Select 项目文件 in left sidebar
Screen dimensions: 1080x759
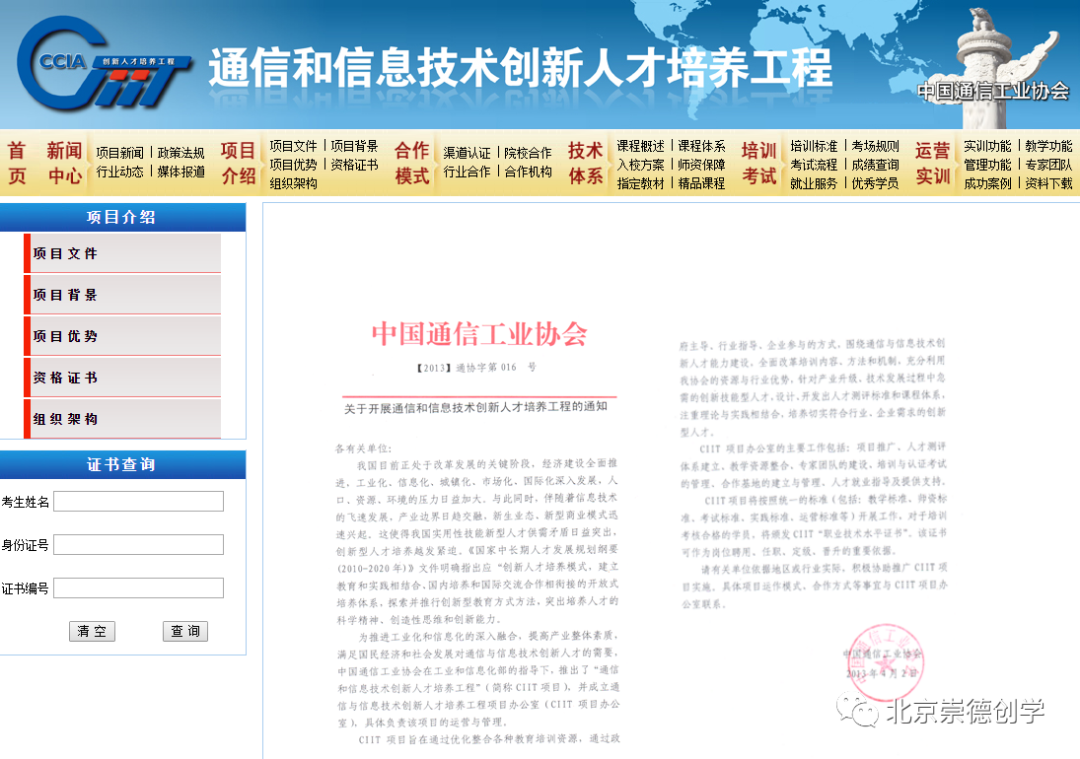tap(123, 253)
